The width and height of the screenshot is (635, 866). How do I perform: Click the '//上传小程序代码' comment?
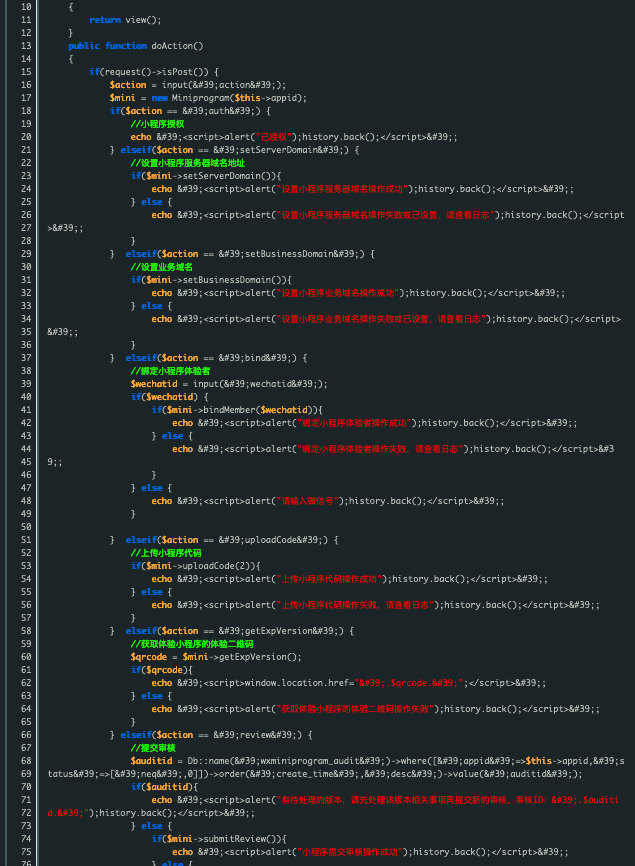point(166,553)
